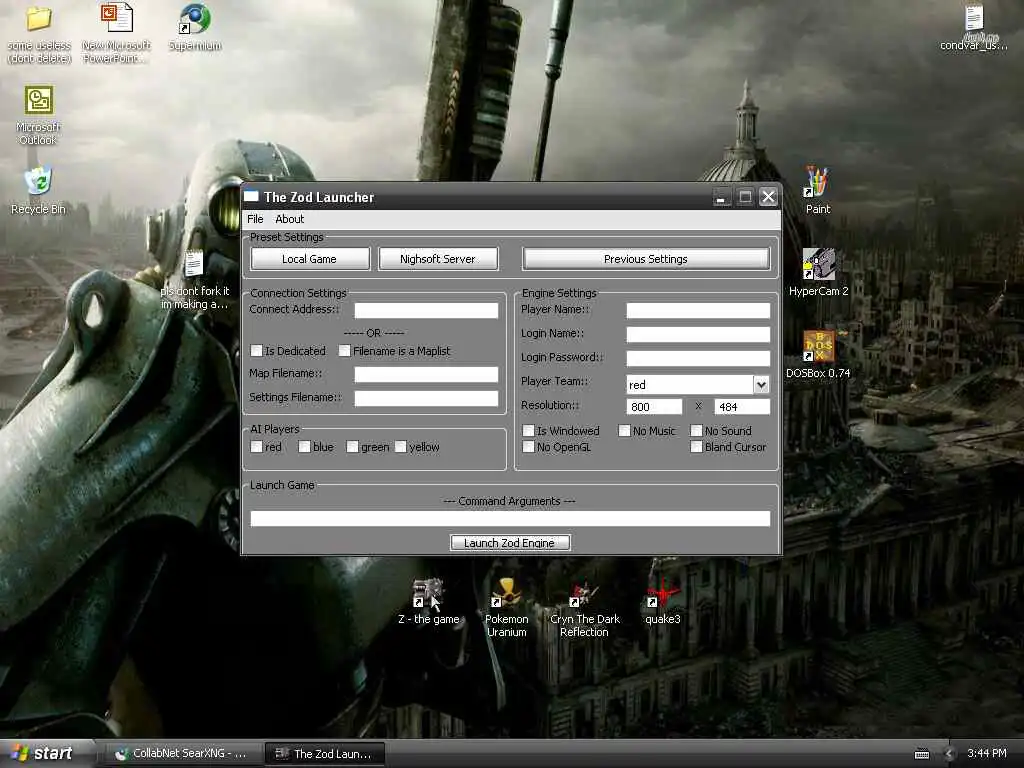Check the Bland Cursor option
This screenshot has width=1024, height=768.
[696, 447]
